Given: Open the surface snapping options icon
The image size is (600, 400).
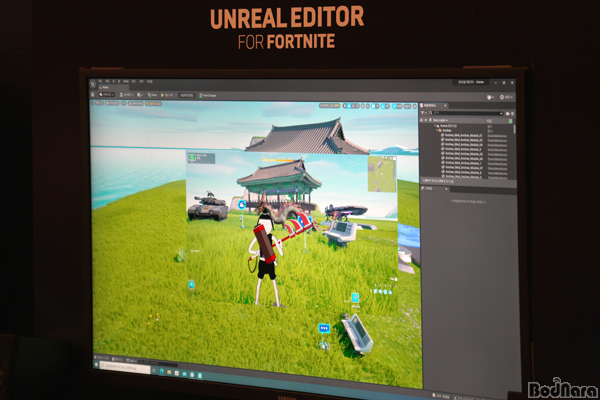Looking at the screenshot, I should pyautogui.click(x=368, y=106).
